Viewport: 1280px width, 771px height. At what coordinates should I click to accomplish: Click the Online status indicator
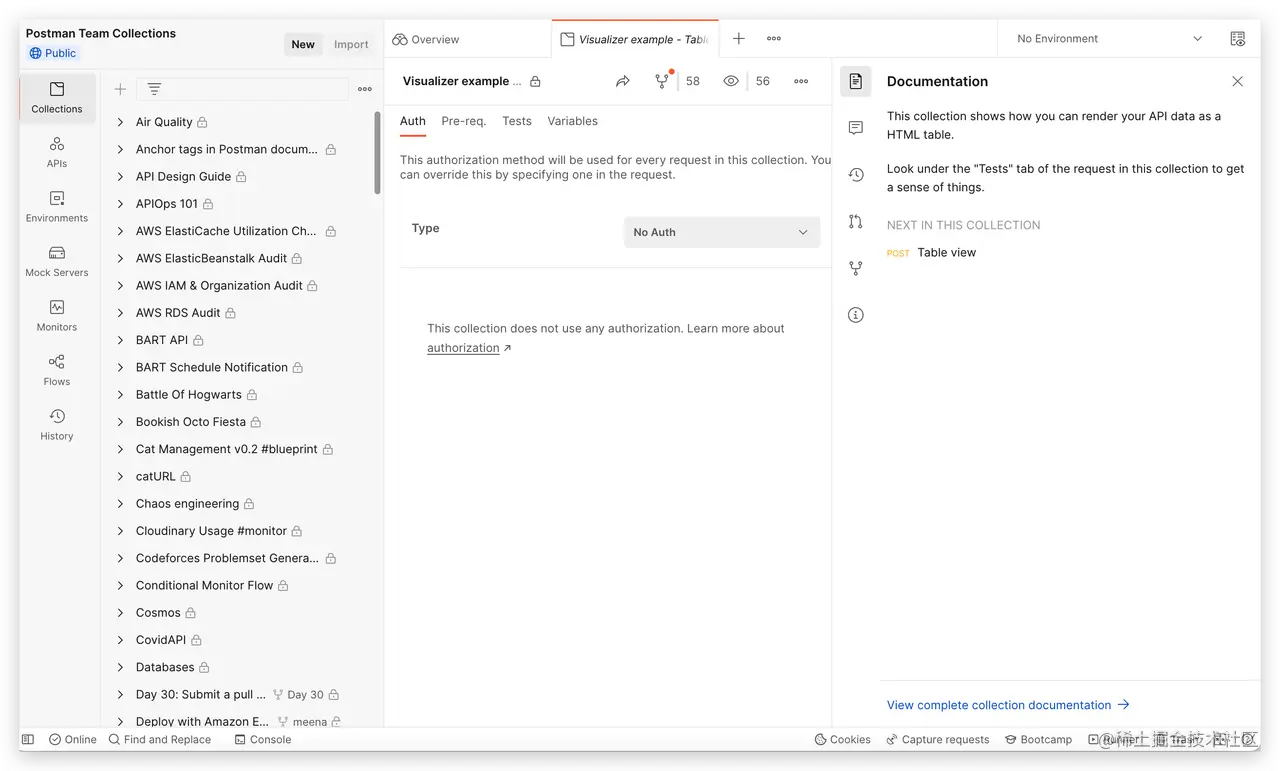[x=73, y=740]
